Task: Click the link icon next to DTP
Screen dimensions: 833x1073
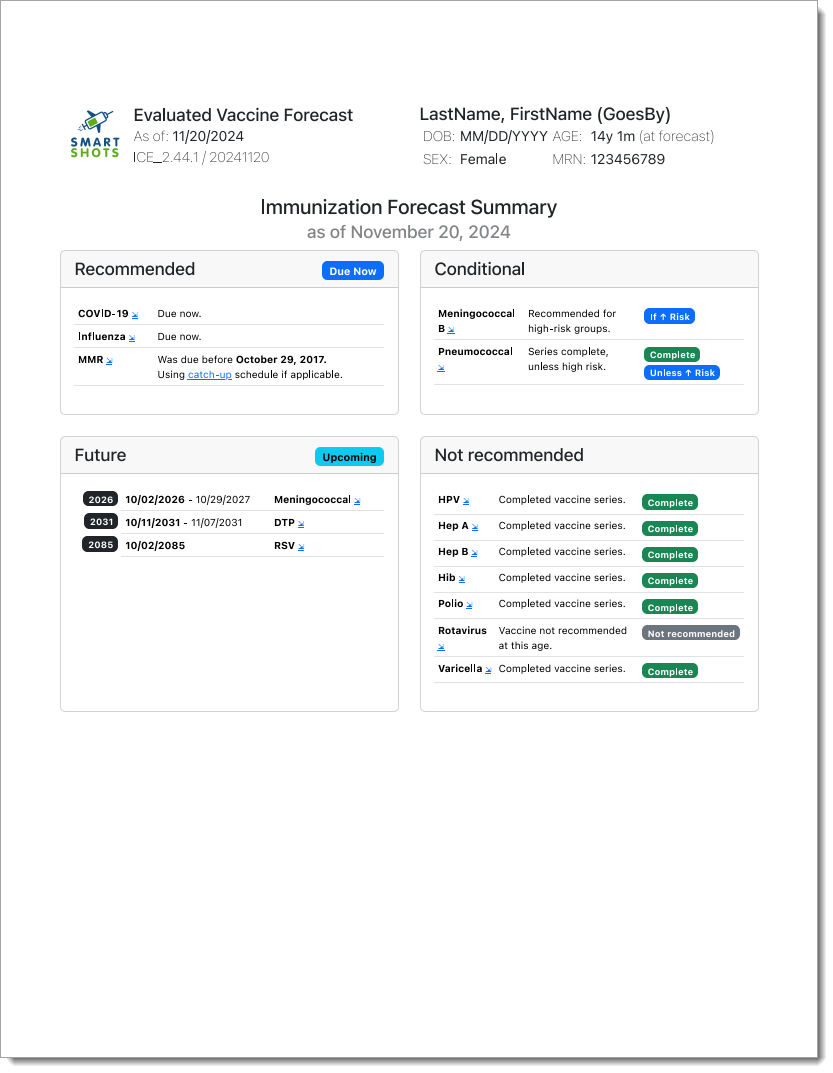Action: pyautogui.click(x=301, y=524)
